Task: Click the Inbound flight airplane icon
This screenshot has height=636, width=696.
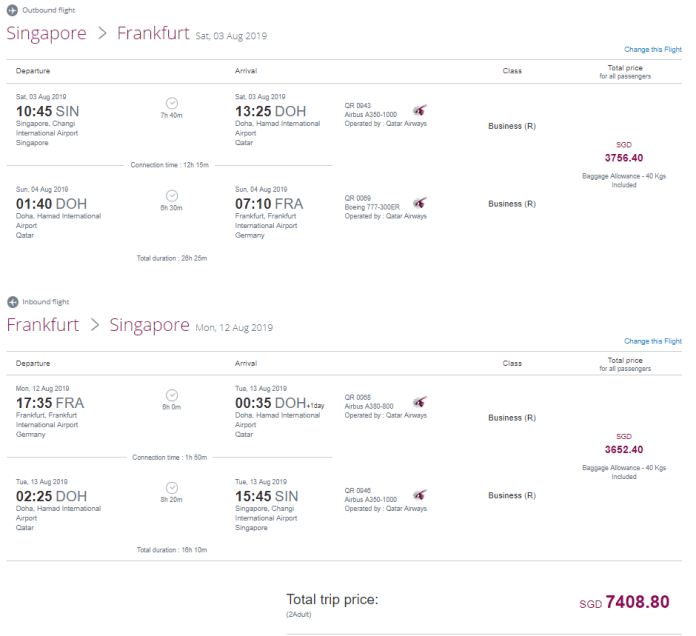Action: (12, 302)
